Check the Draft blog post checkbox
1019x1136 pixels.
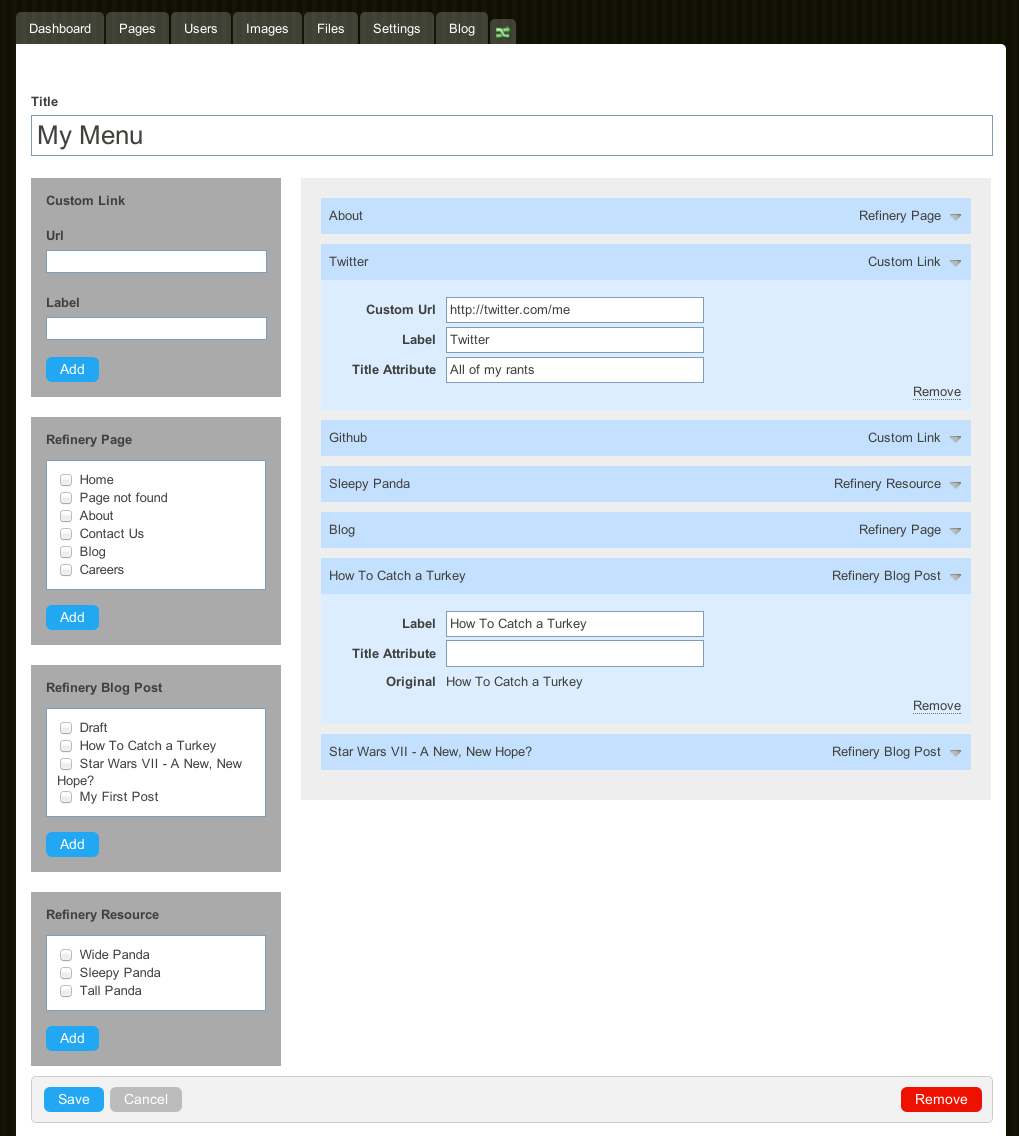click(66, 727)
